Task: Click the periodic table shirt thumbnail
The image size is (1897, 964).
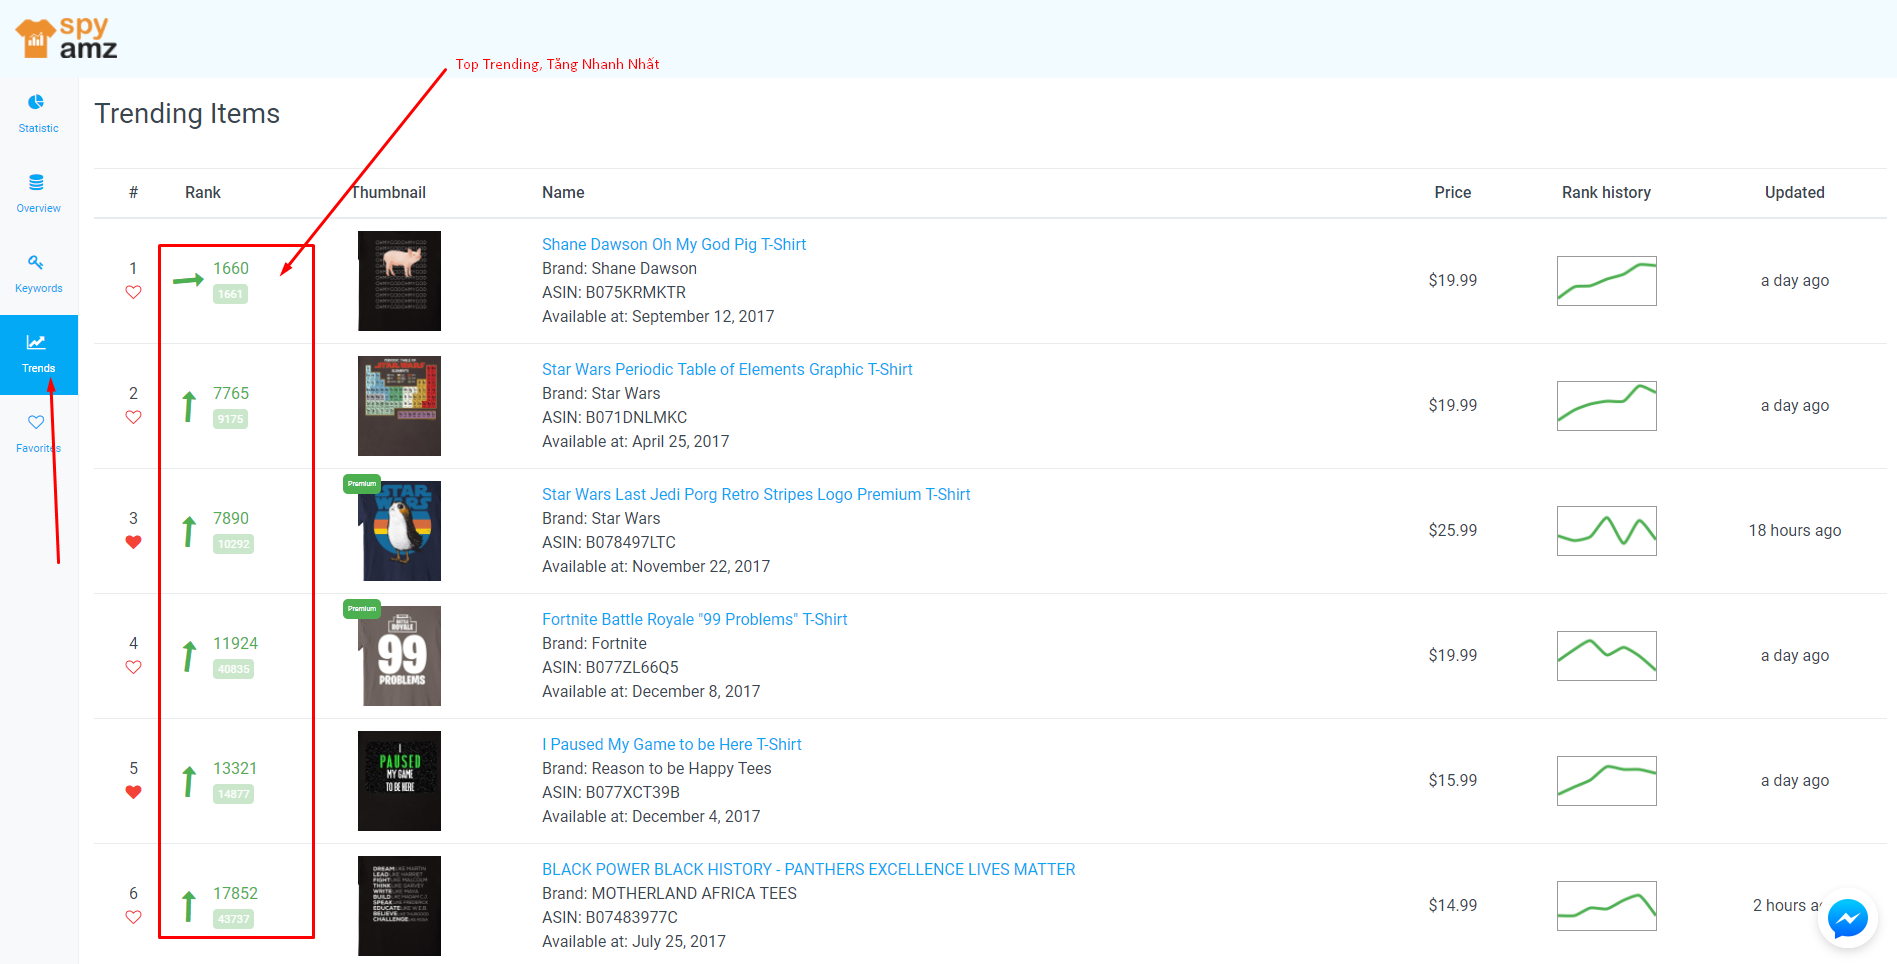Action: pos(399,406)
